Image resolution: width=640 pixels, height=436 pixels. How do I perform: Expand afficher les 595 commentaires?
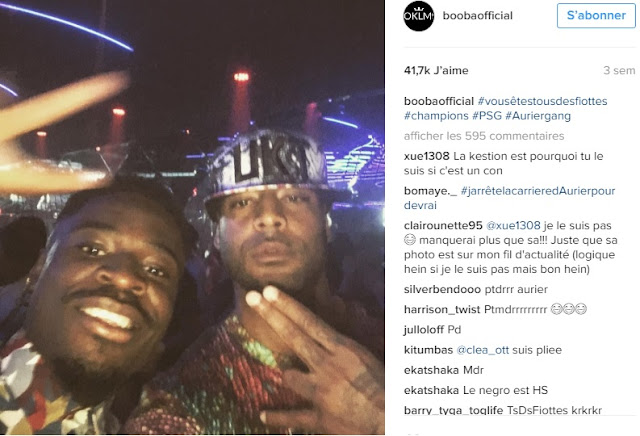(x=484, y=136)
